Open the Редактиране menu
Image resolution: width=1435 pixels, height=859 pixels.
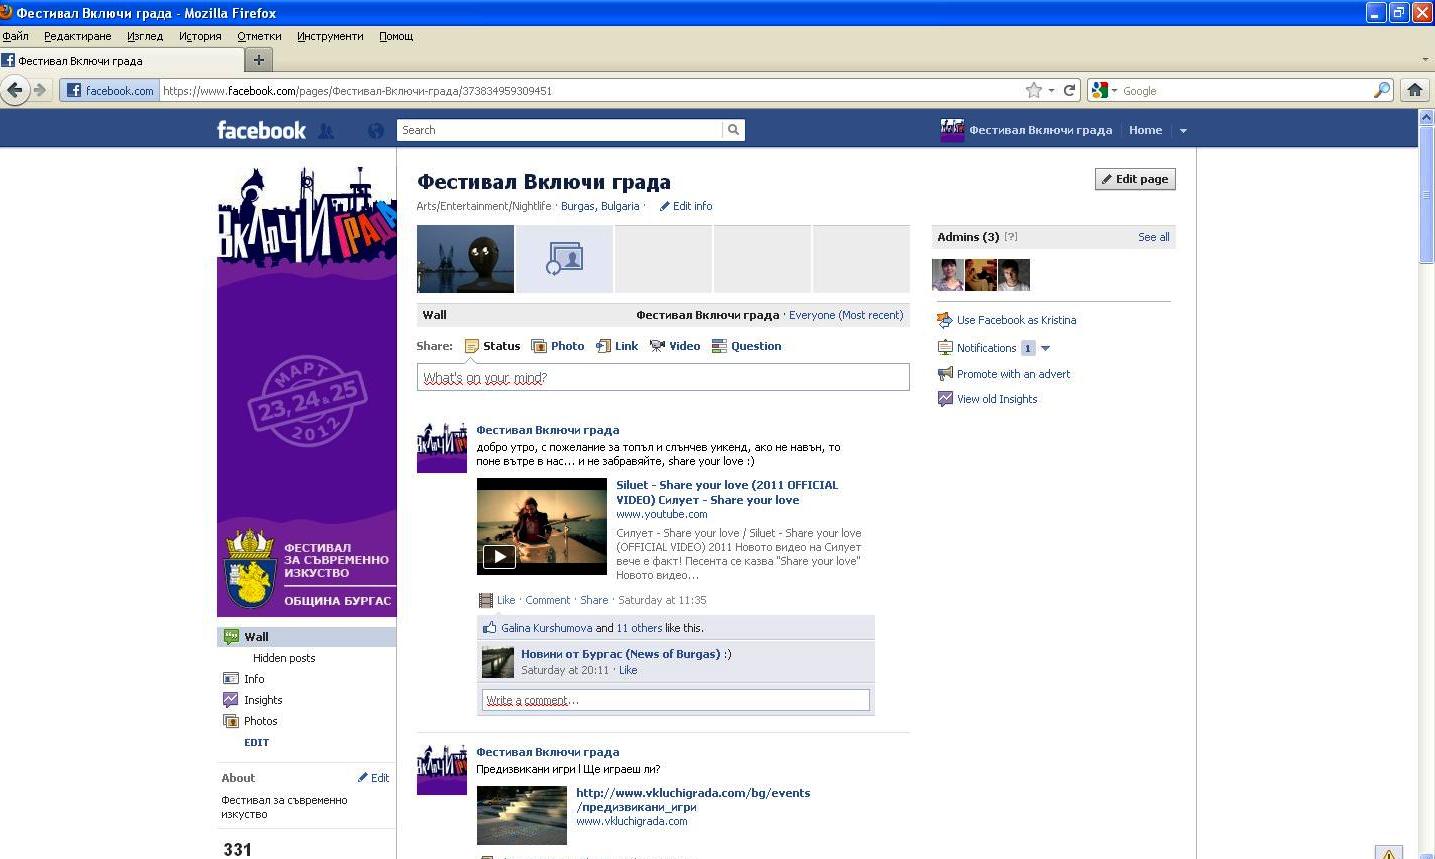78,36
